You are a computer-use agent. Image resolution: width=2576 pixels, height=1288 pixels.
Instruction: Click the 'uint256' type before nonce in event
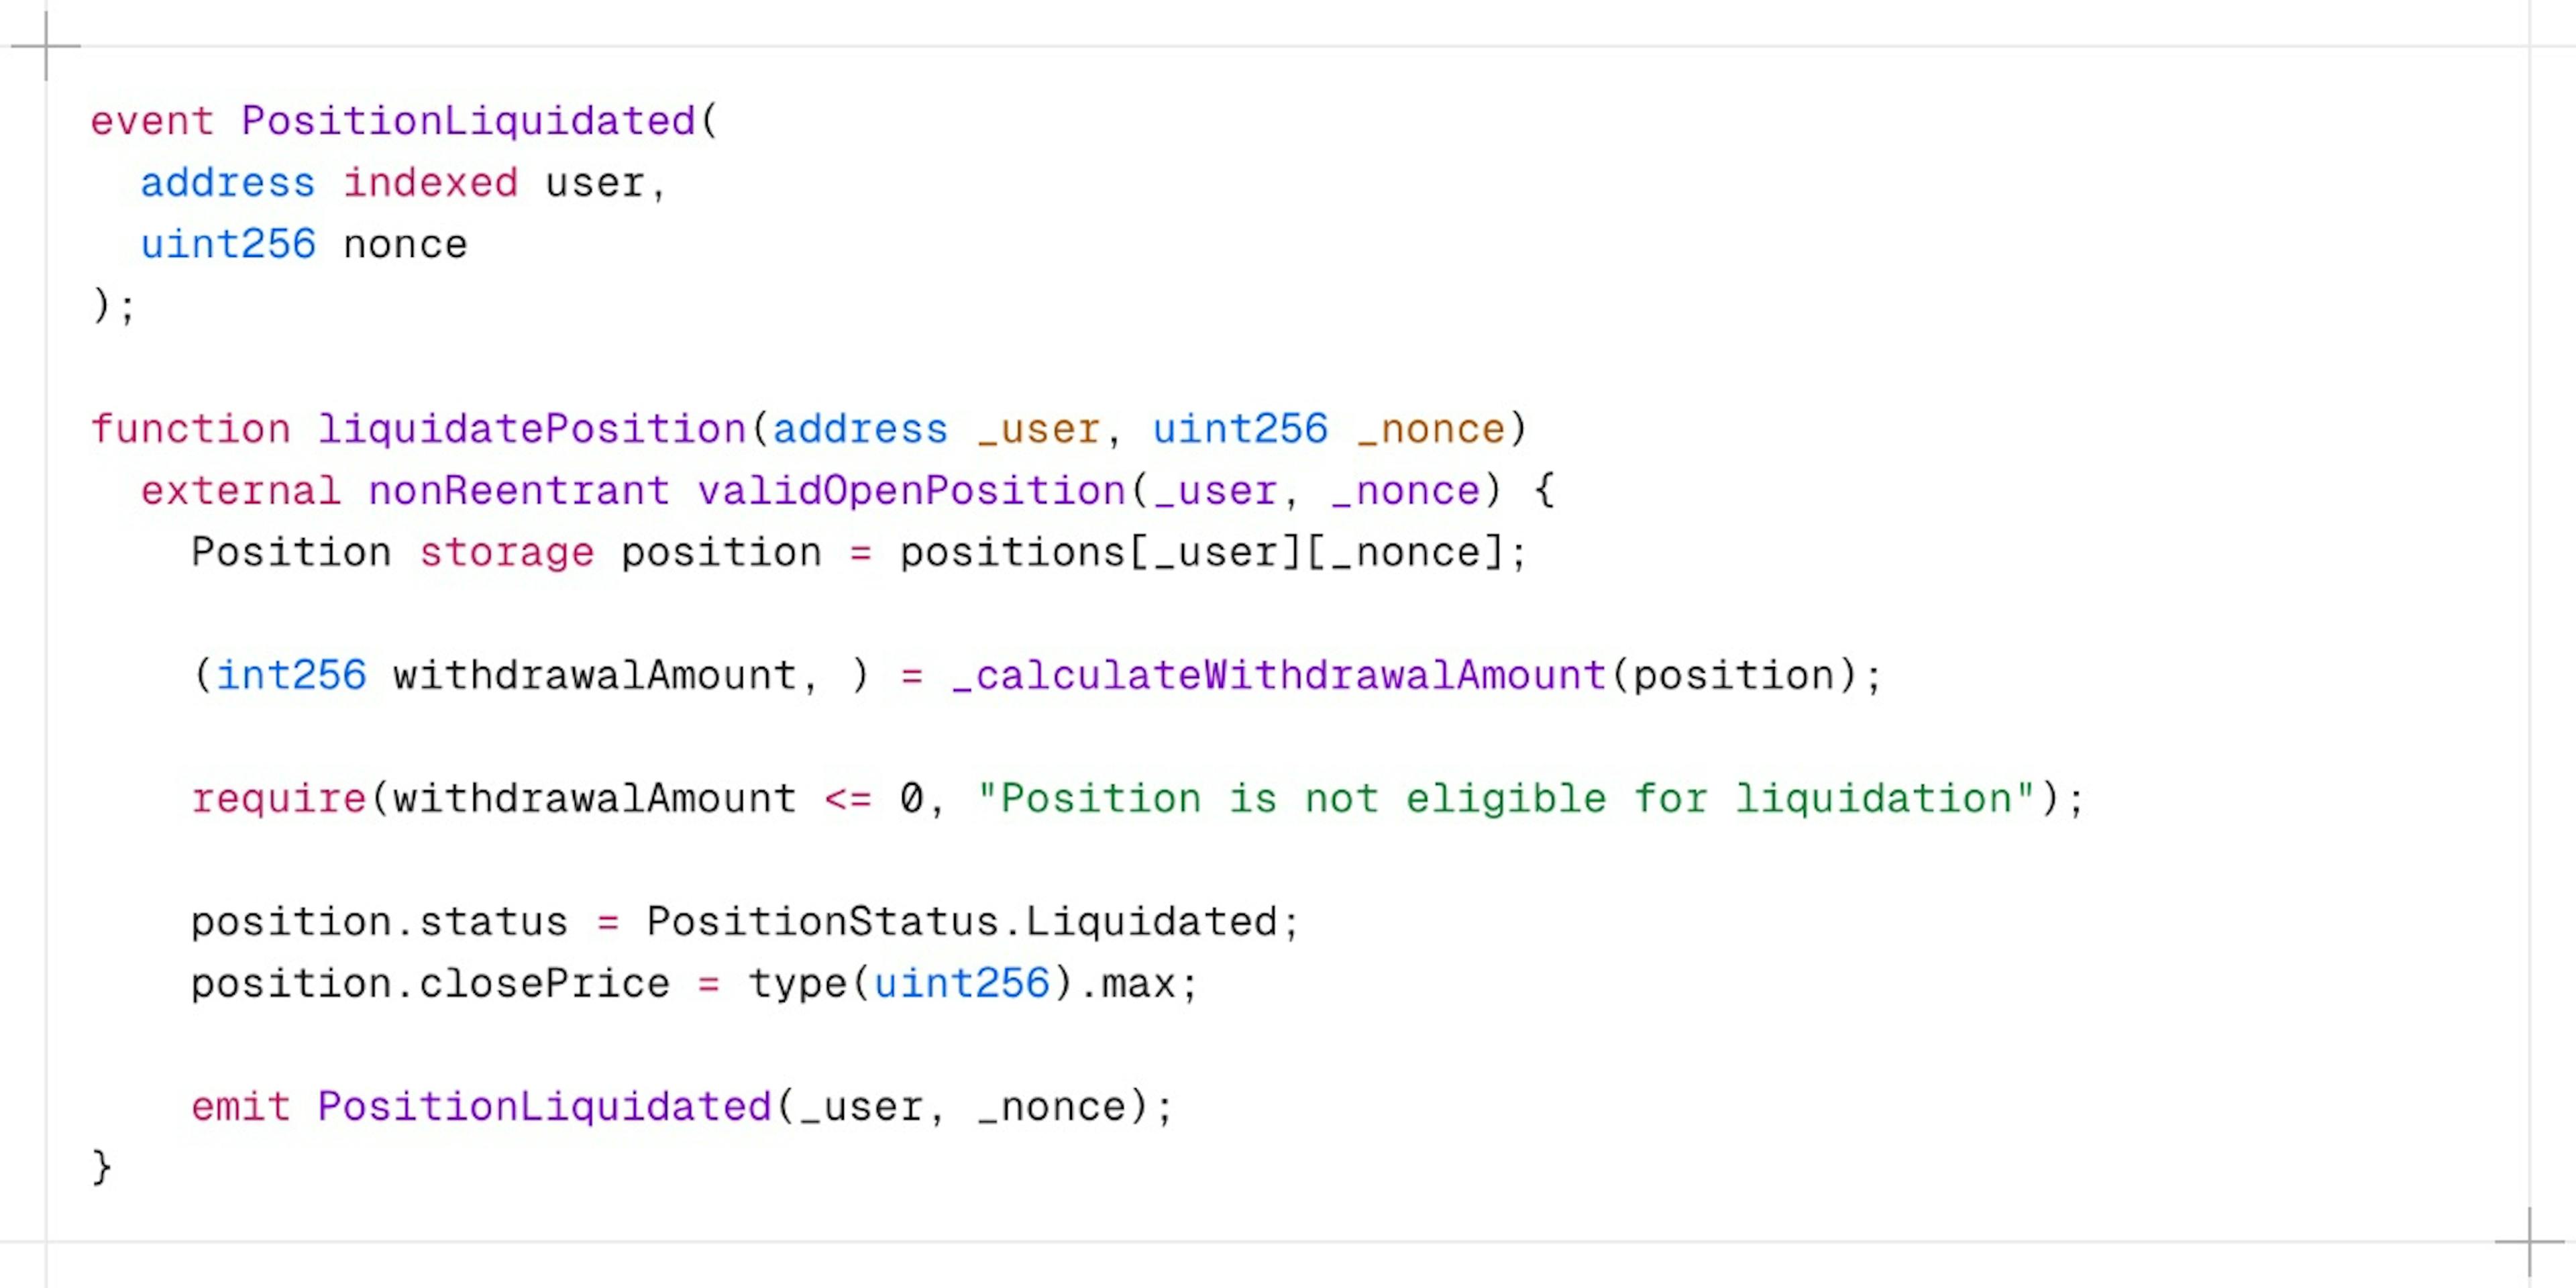tap(228, 245)
